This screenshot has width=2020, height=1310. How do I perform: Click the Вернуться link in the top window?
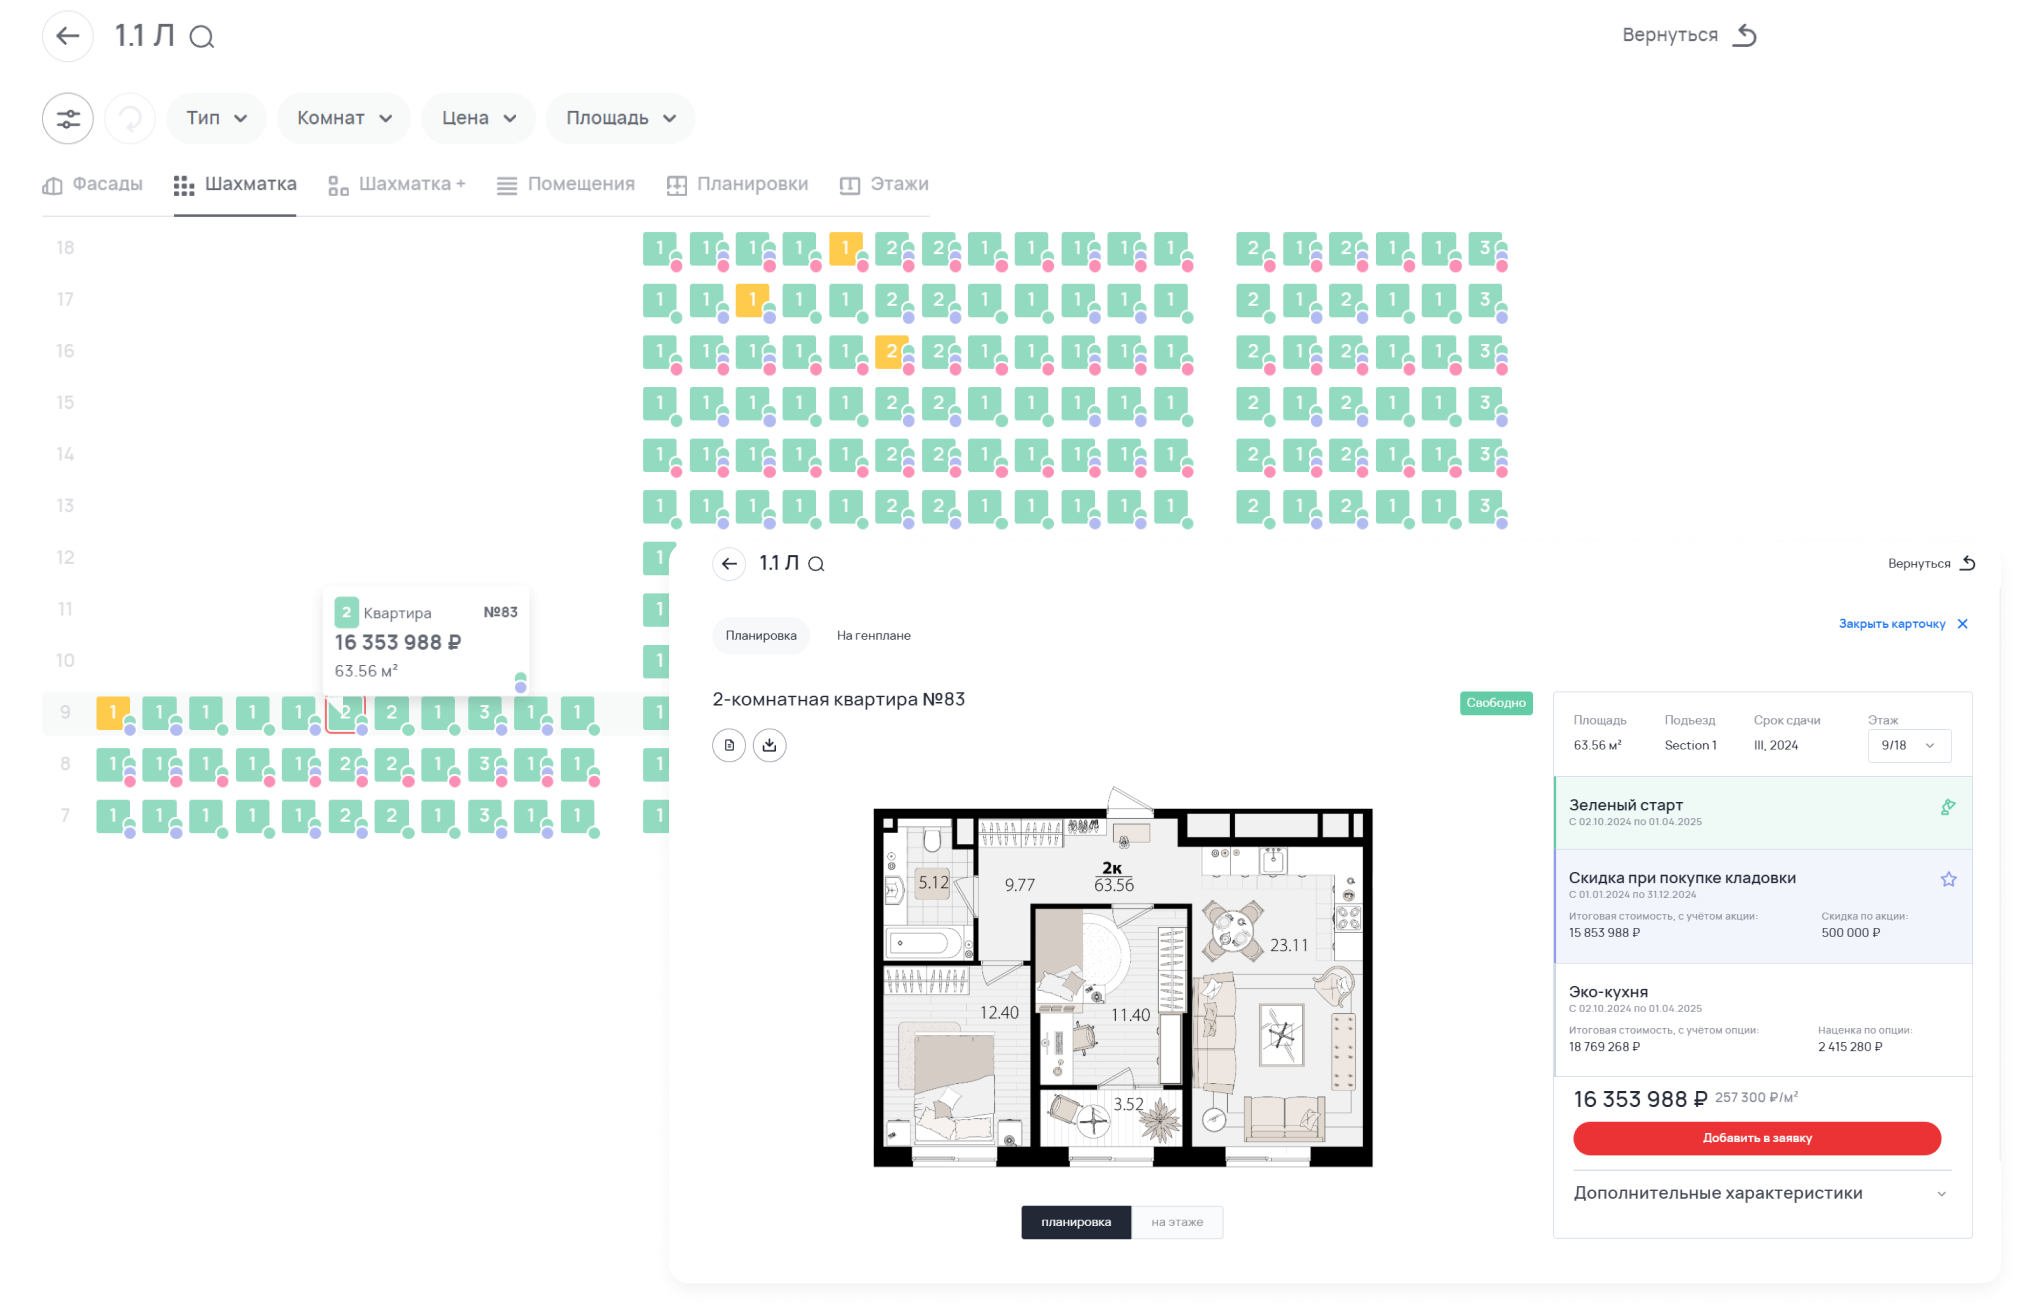tap(1688, 36)
